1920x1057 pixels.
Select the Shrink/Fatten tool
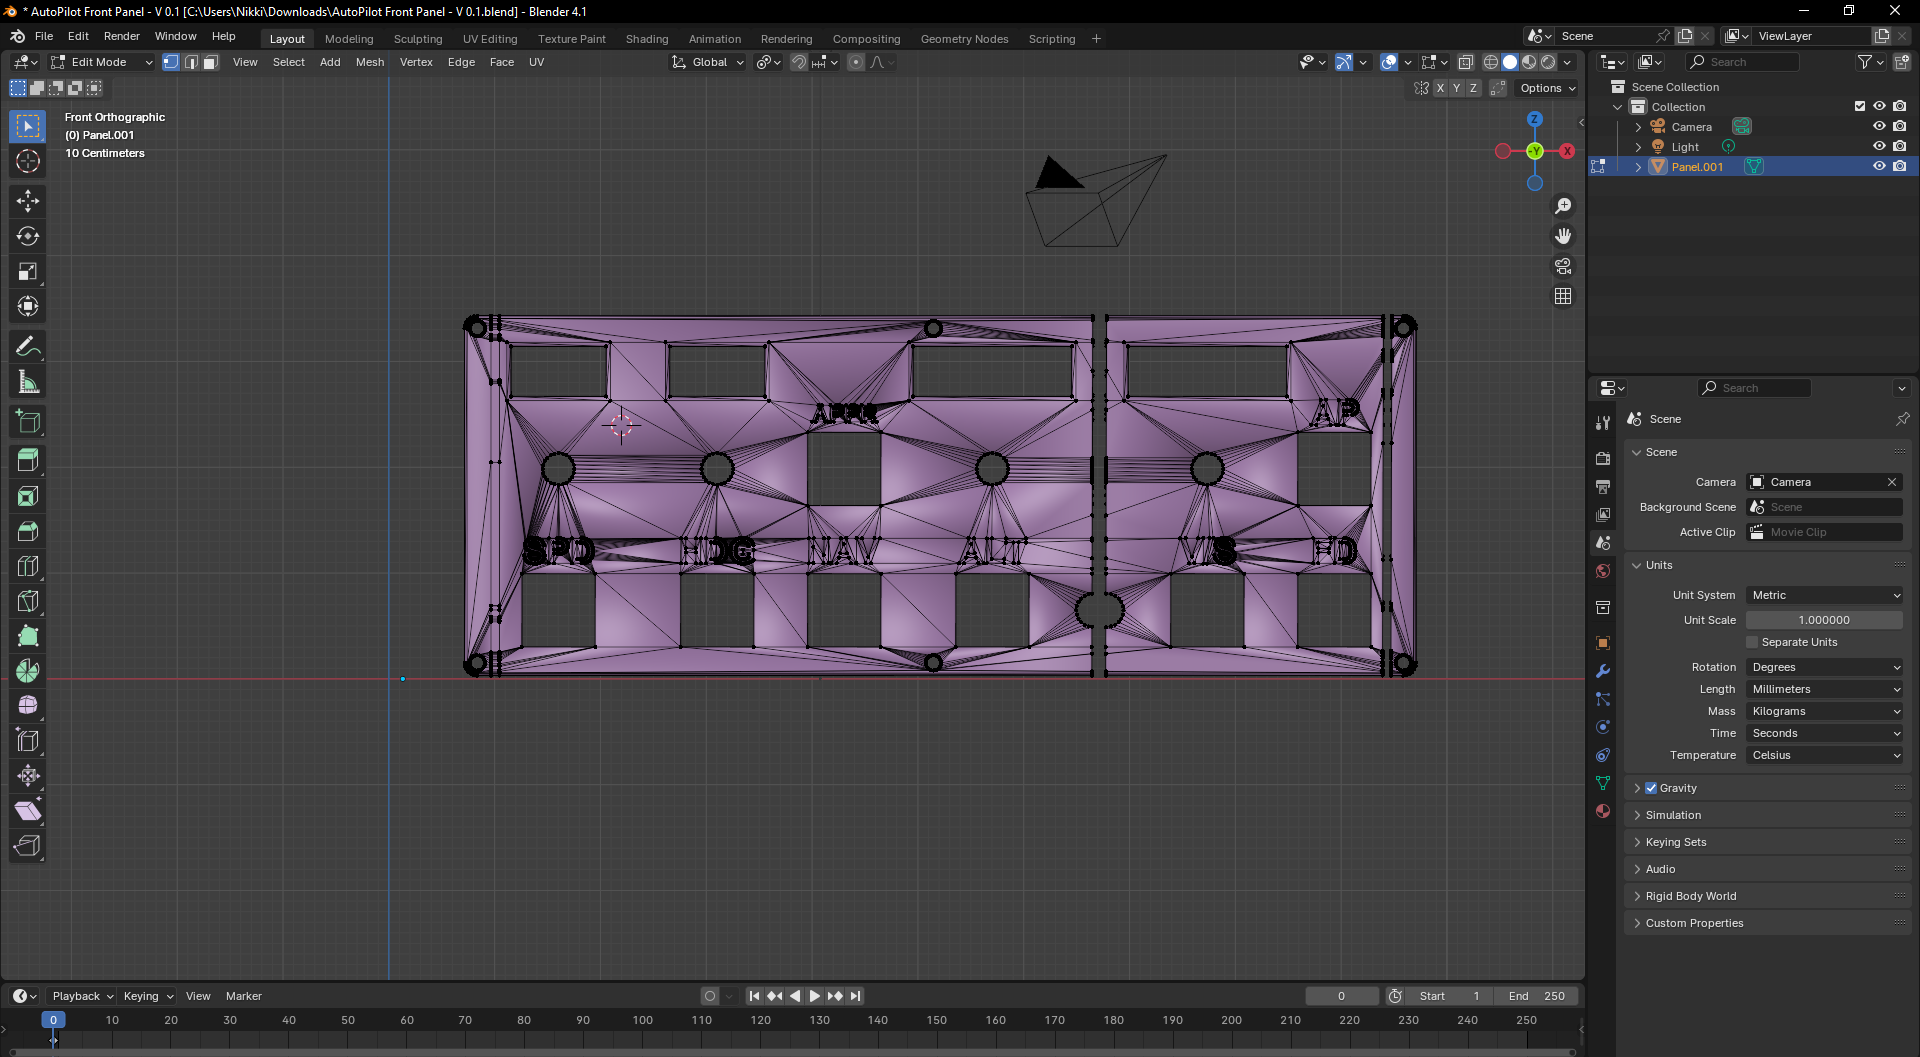click(28, 776)
